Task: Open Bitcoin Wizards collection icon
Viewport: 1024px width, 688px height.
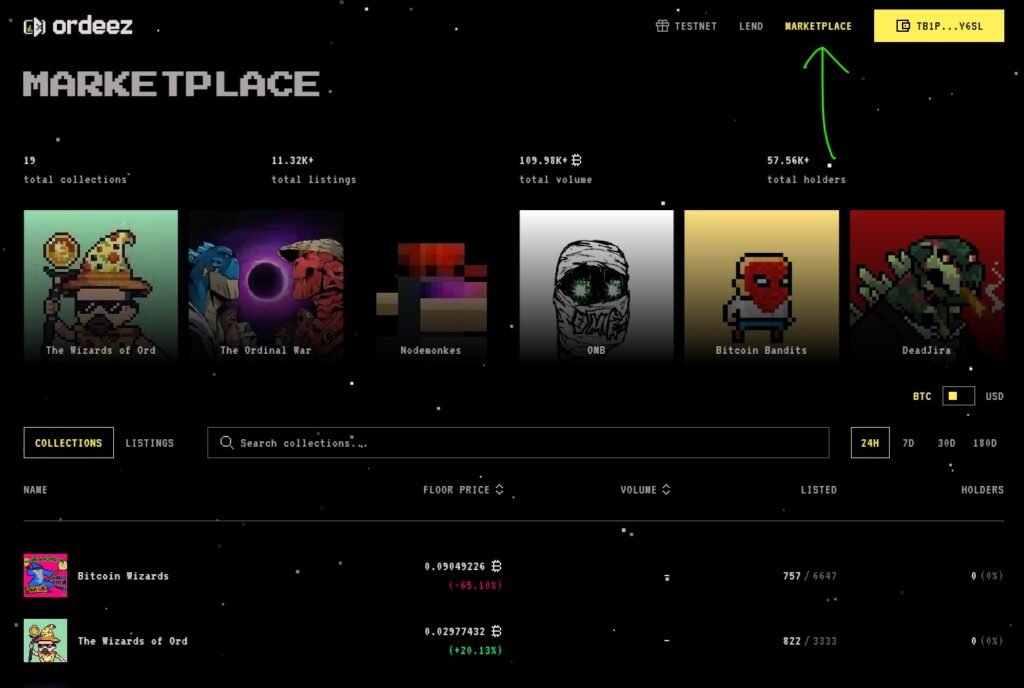Action: (45, 575)
